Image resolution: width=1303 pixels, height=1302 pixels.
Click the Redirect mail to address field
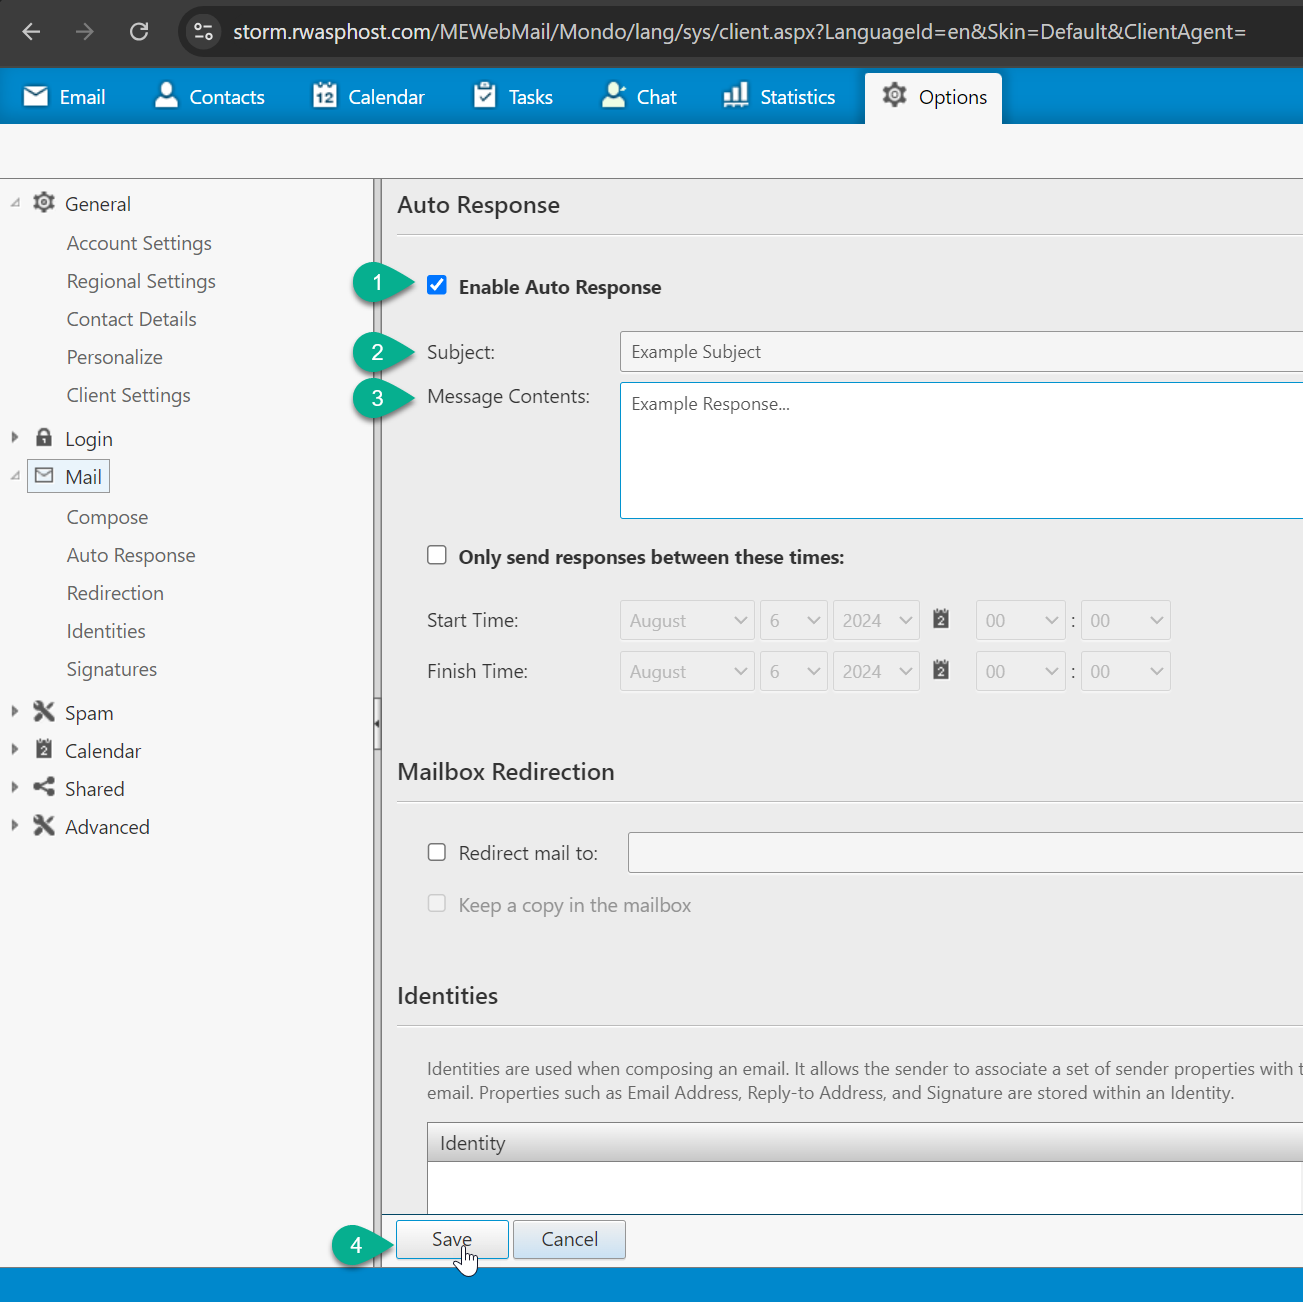[x=965, y=852]
